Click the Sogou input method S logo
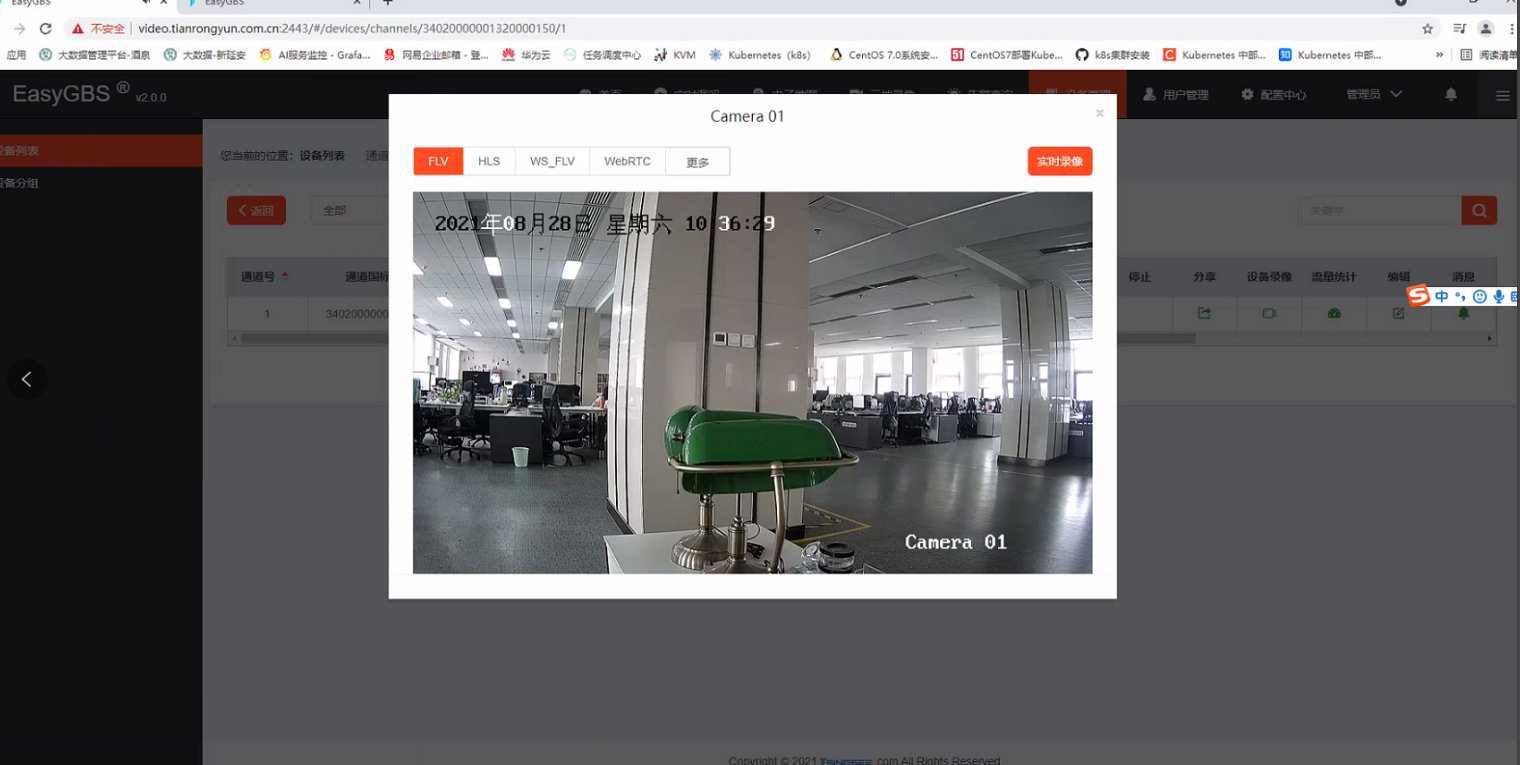This screenshot has width=1520, height=765. [1419, 296]
